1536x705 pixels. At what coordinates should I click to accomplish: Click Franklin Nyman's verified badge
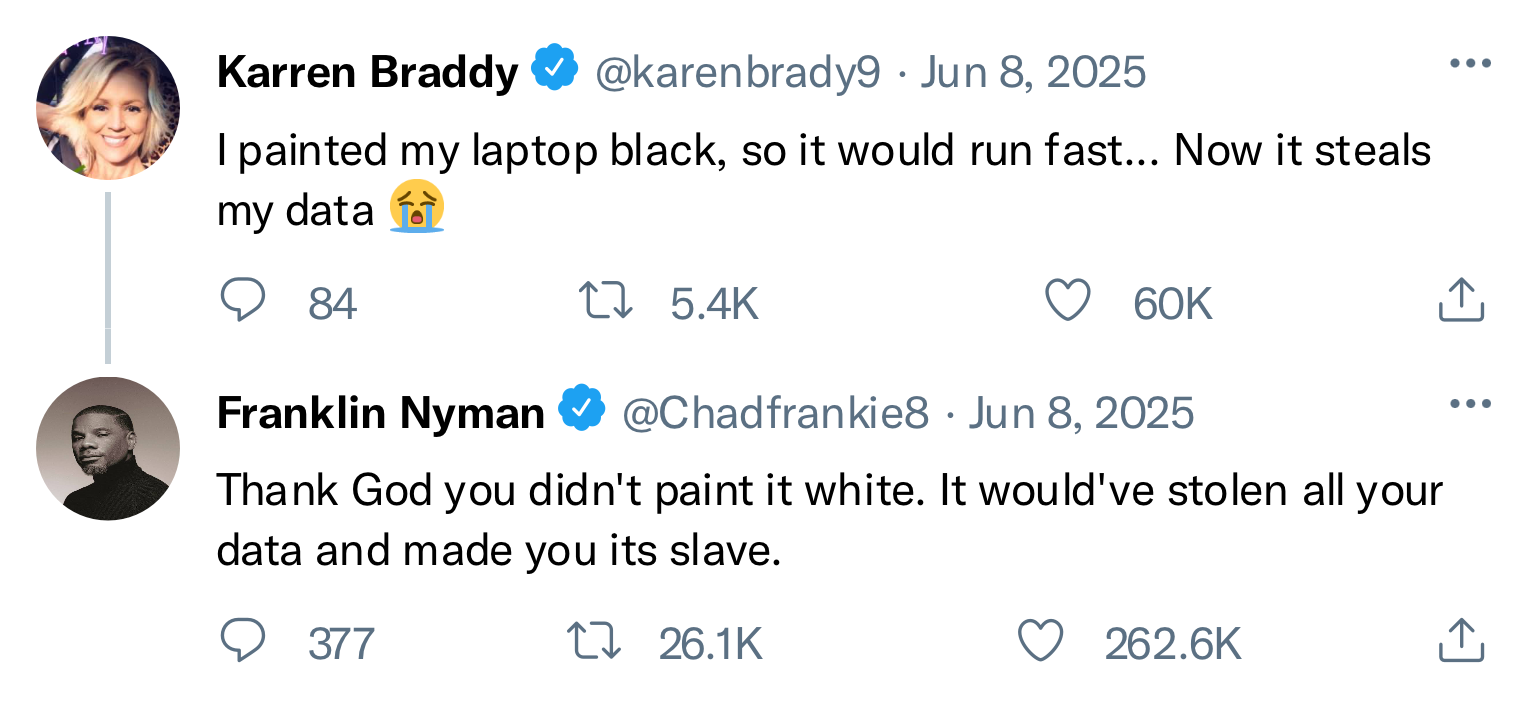tap(581, 411)
